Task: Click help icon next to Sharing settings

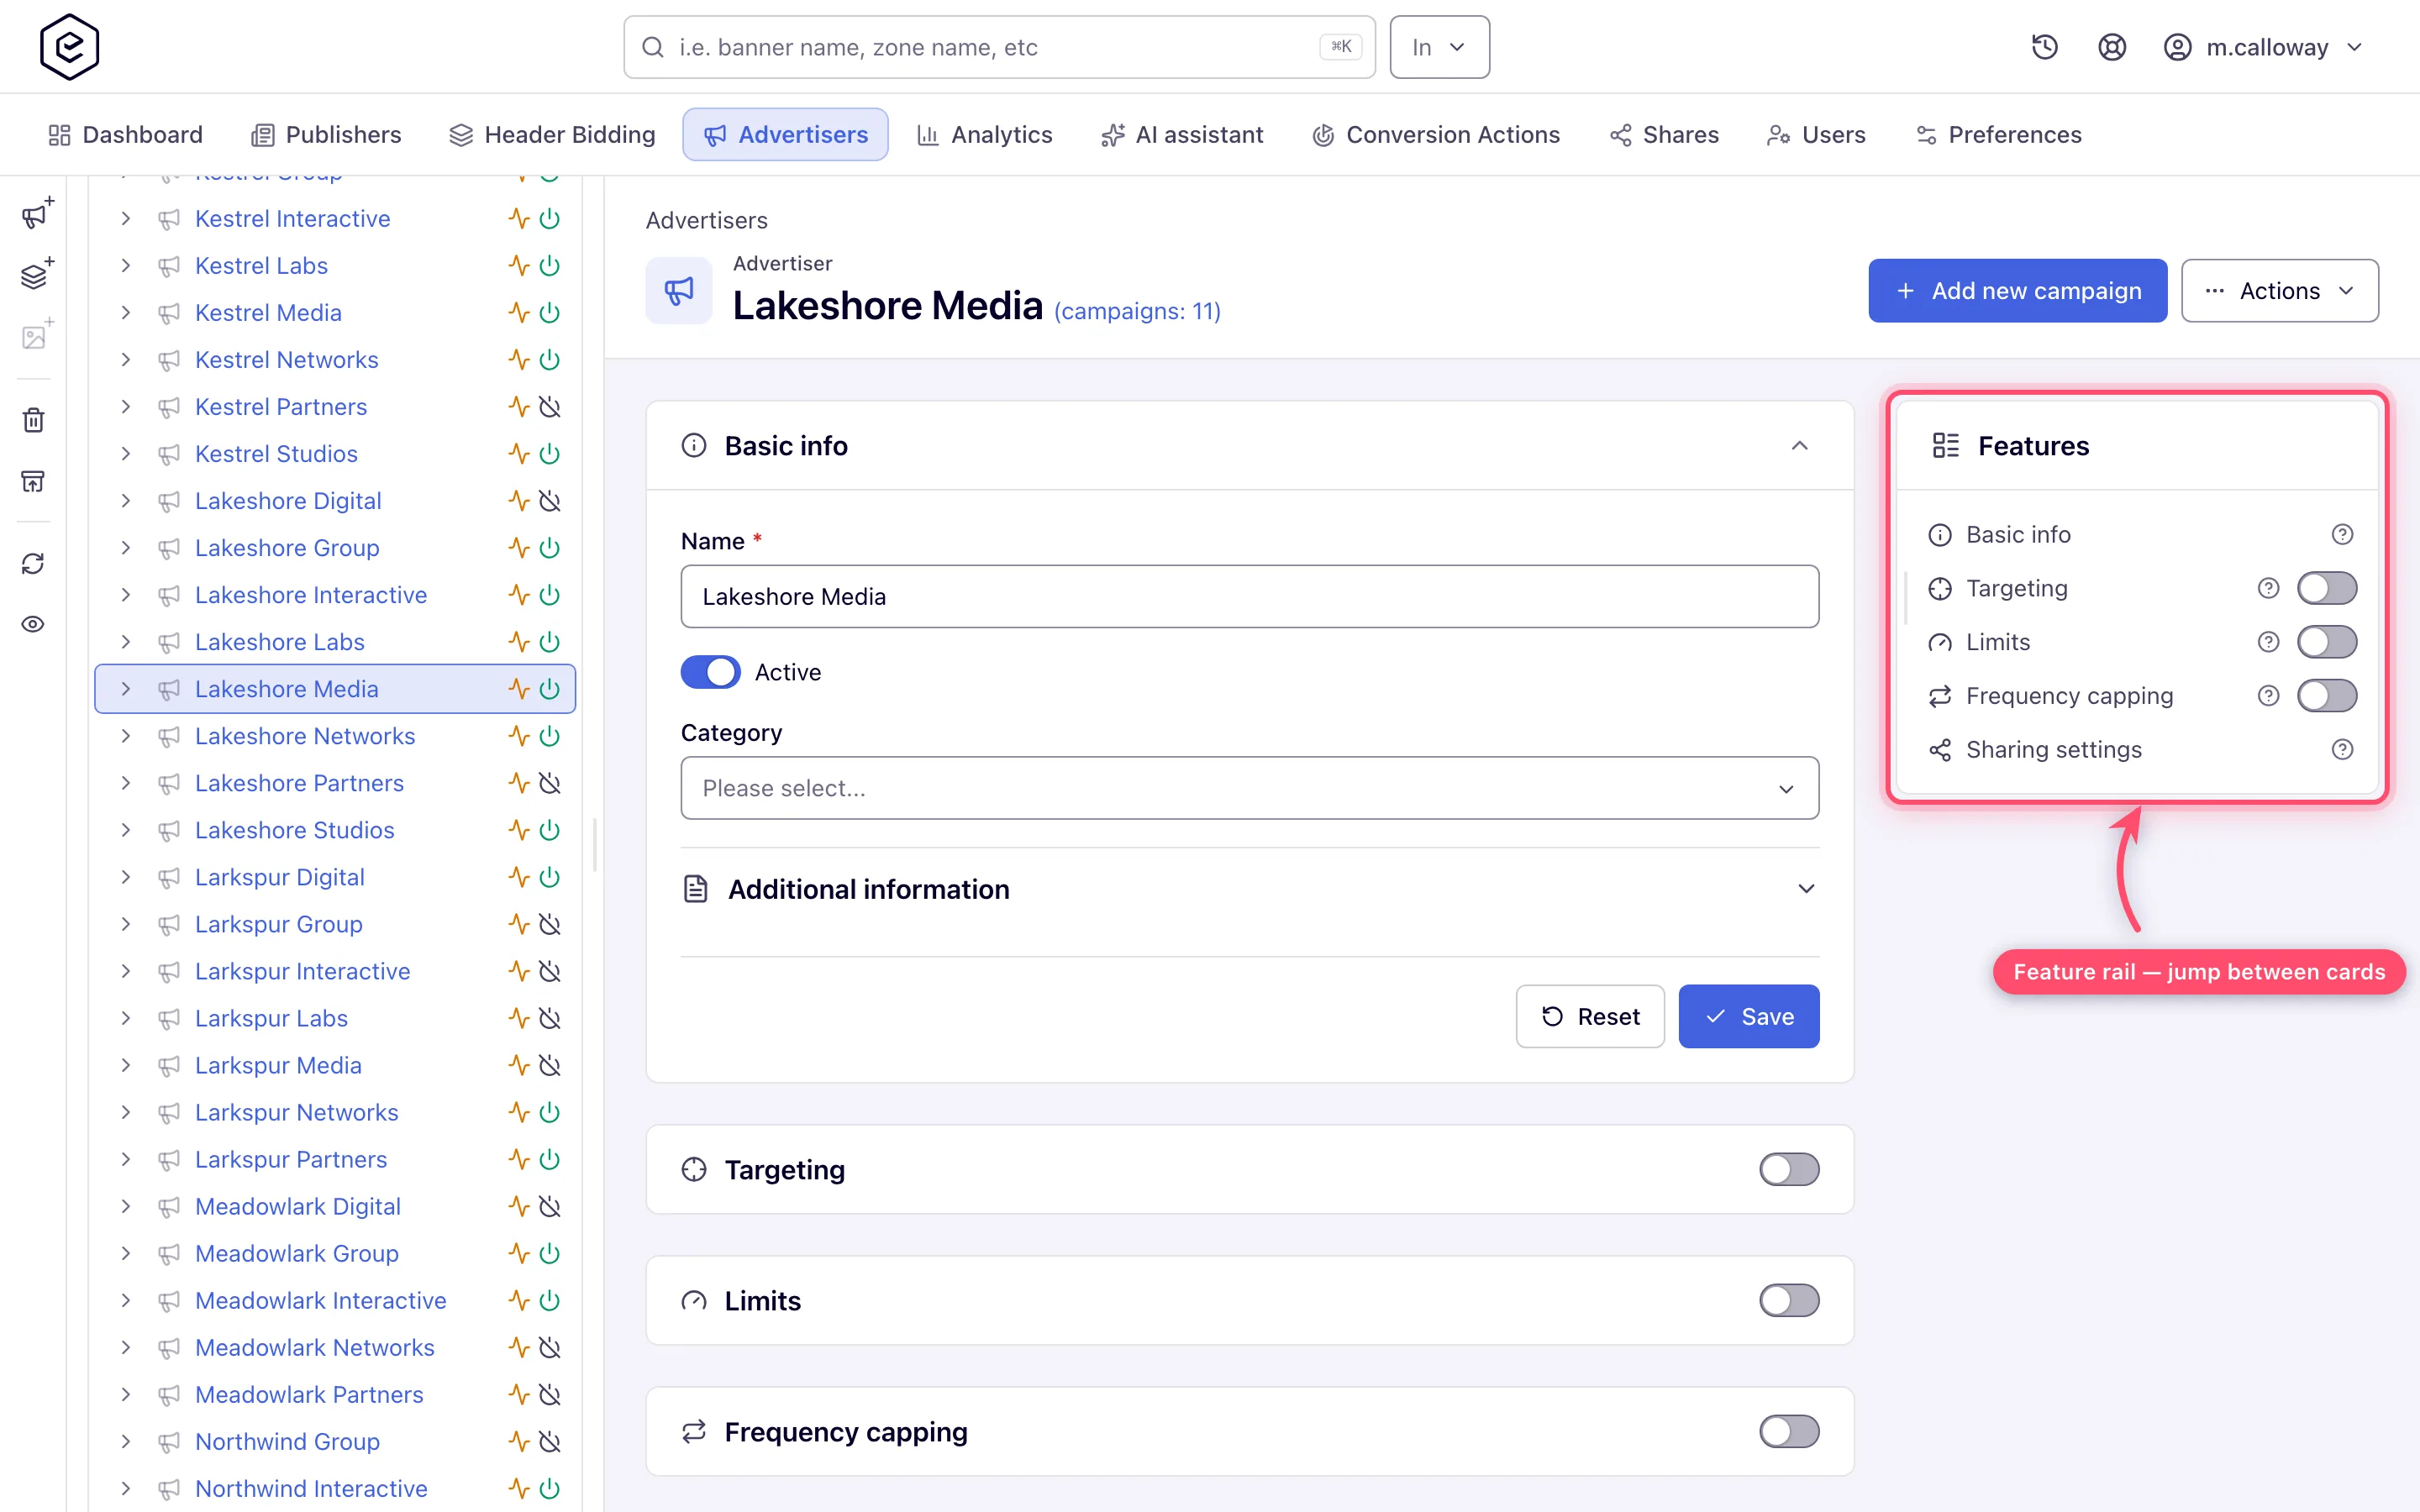Action: (x=2342, y=750)
